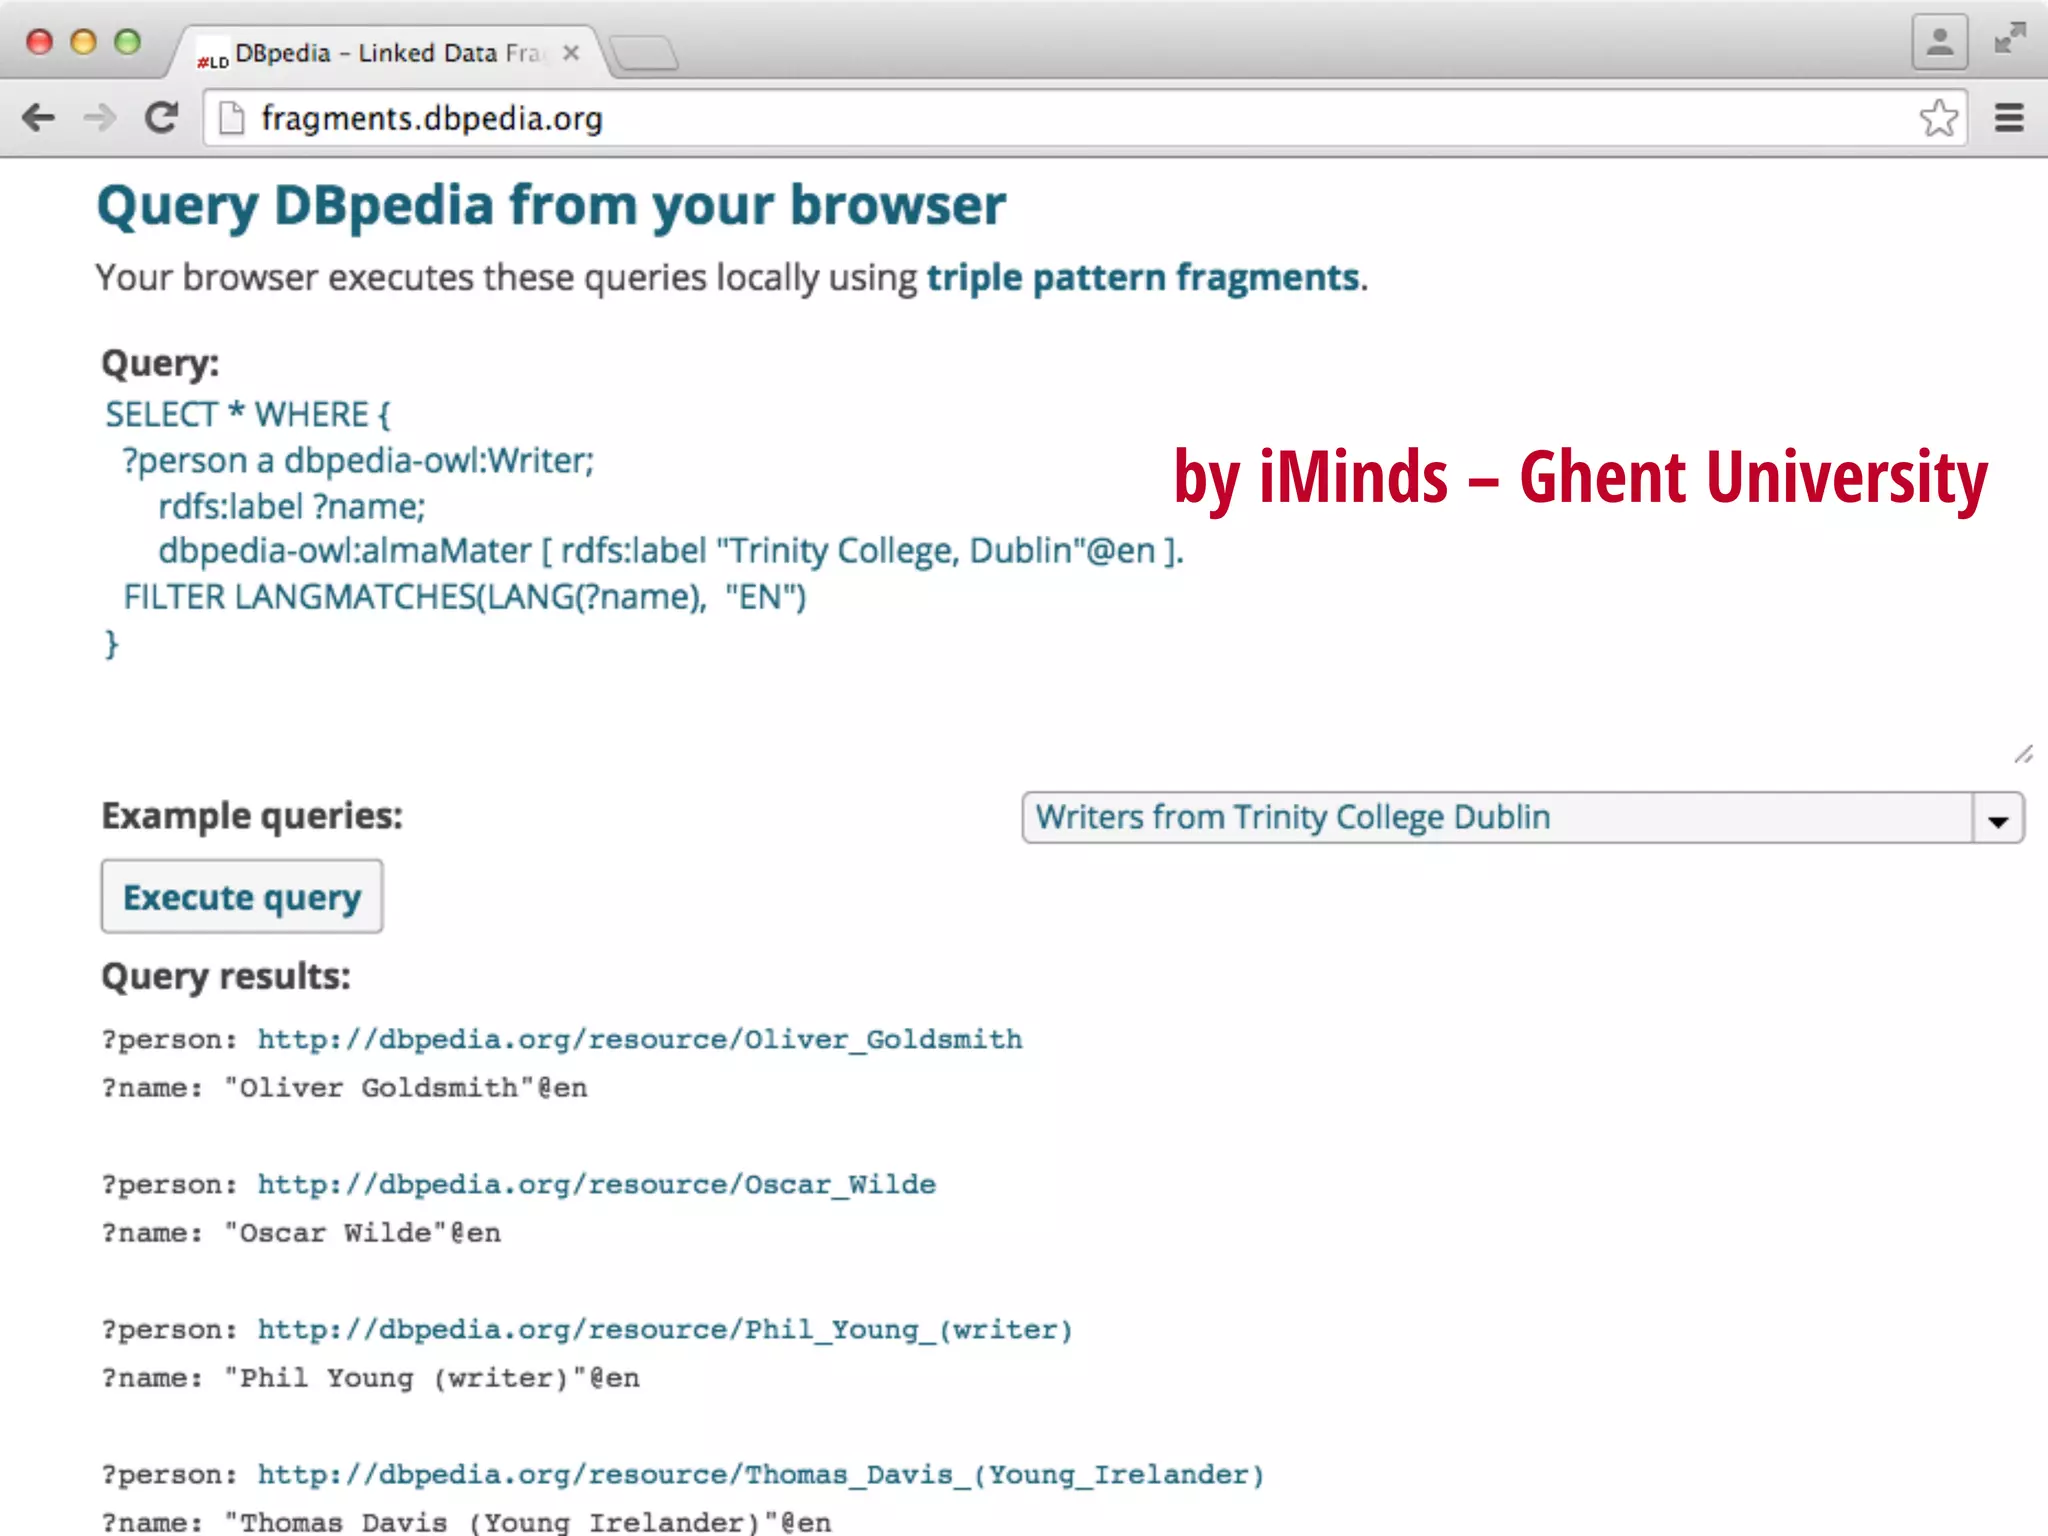The image size is (2048, 1536).
Task: Click the page icon in address bar
Action: (232, 118)
